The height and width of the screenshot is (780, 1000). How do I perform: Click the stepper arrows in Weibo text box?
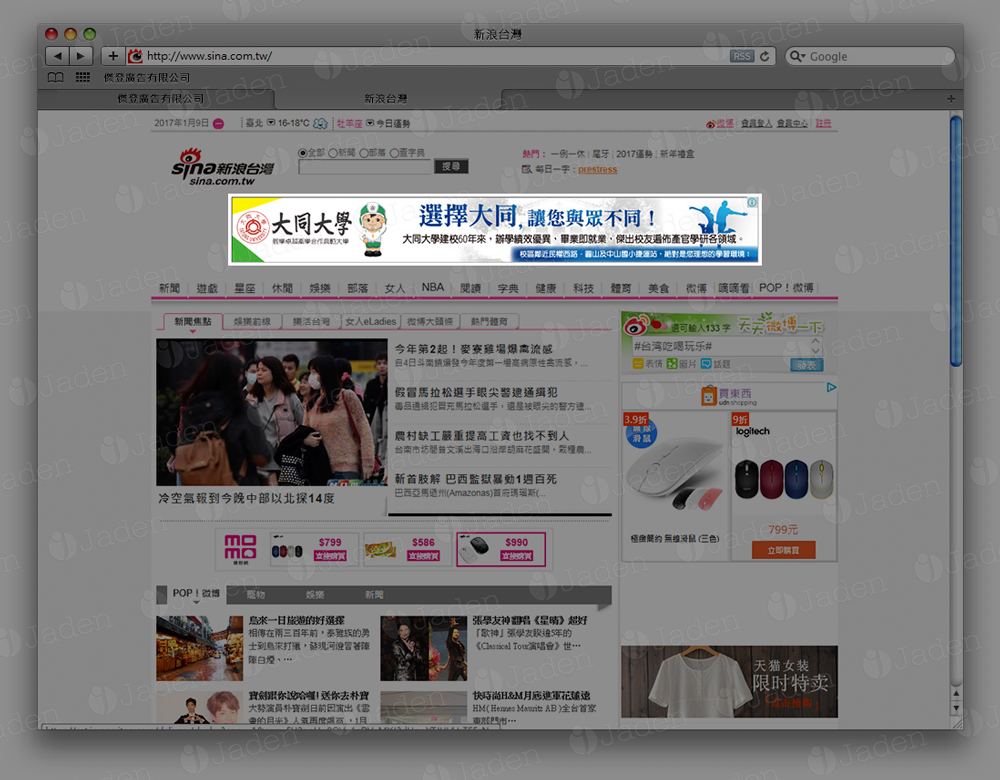pos(815,346)
